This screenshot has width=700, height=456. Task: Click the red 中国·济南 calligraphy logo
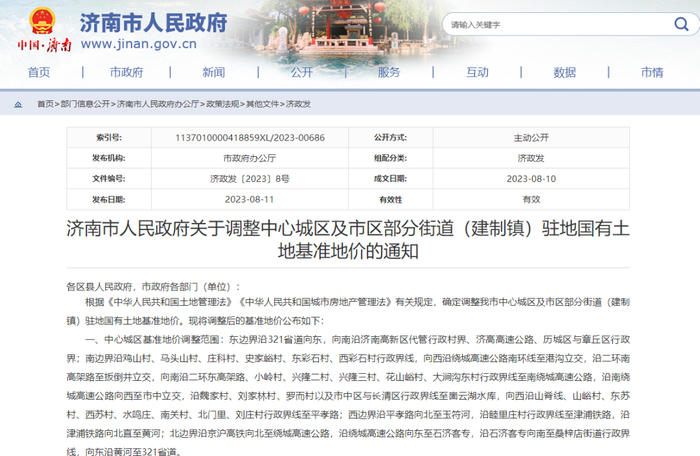point(44,45)
